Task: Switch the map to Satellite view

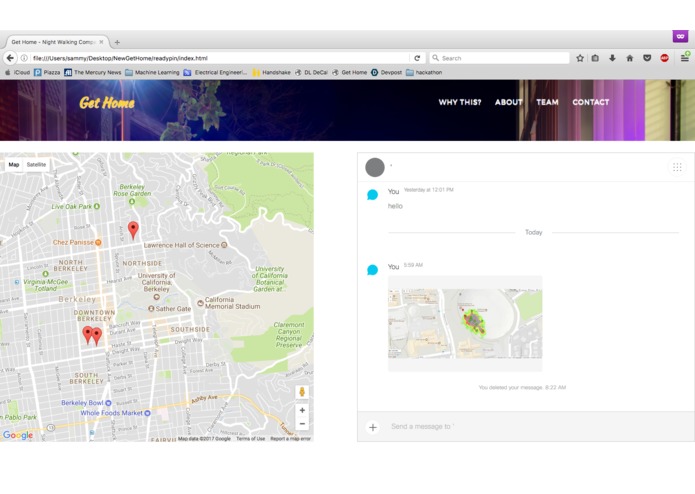Action: (36, 164)
